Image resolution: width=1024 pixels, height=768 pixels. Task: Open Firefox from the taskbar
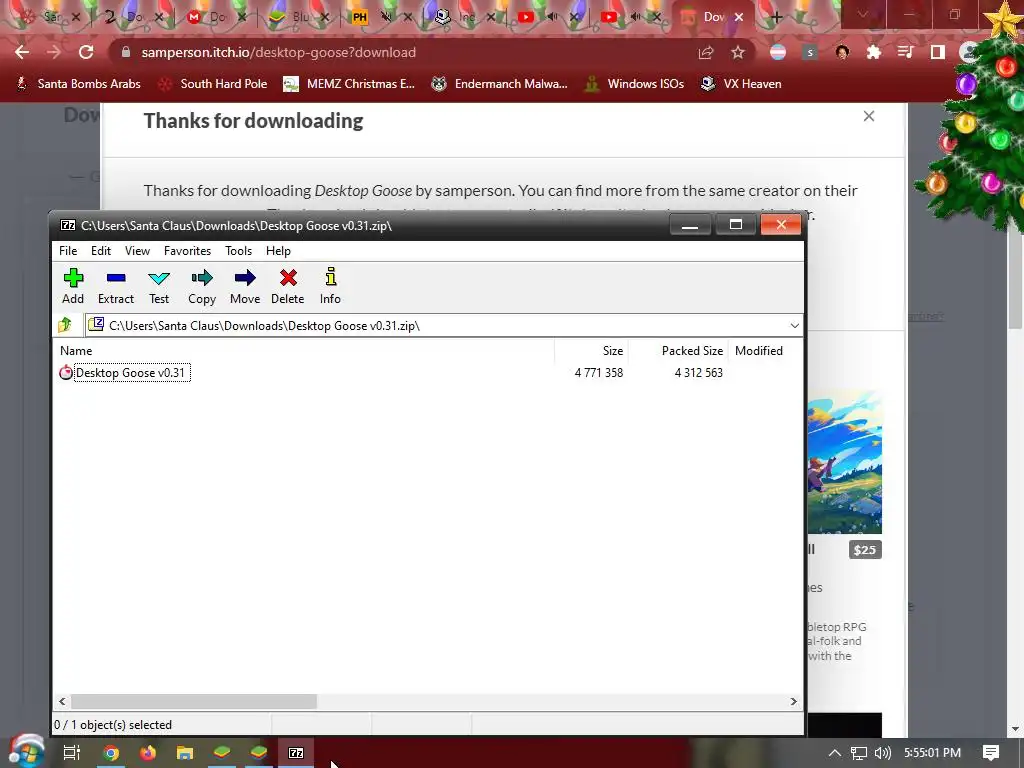(148, 752)
